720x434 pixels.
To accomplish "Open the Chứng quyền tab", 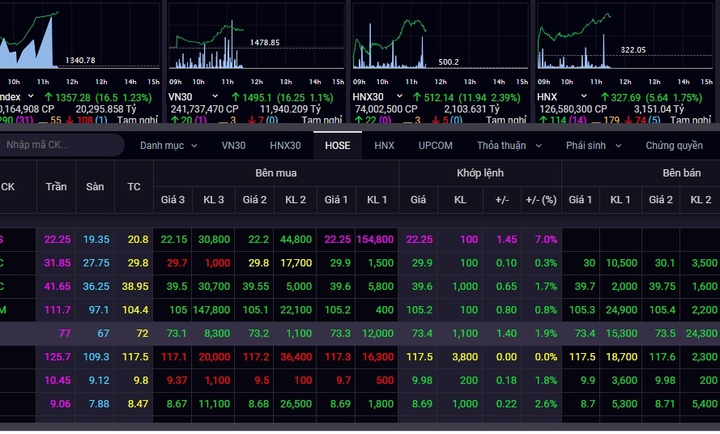I will pos(674,145).
